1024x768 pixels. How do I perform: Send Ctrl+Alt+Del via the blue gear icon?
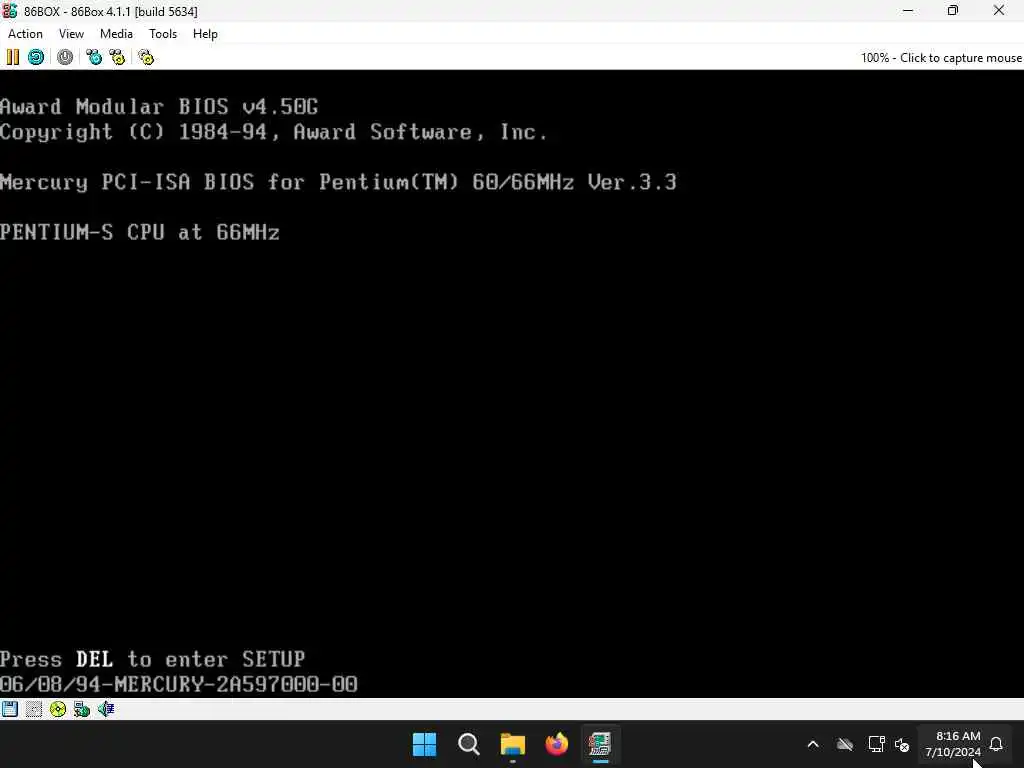point(94,57)
